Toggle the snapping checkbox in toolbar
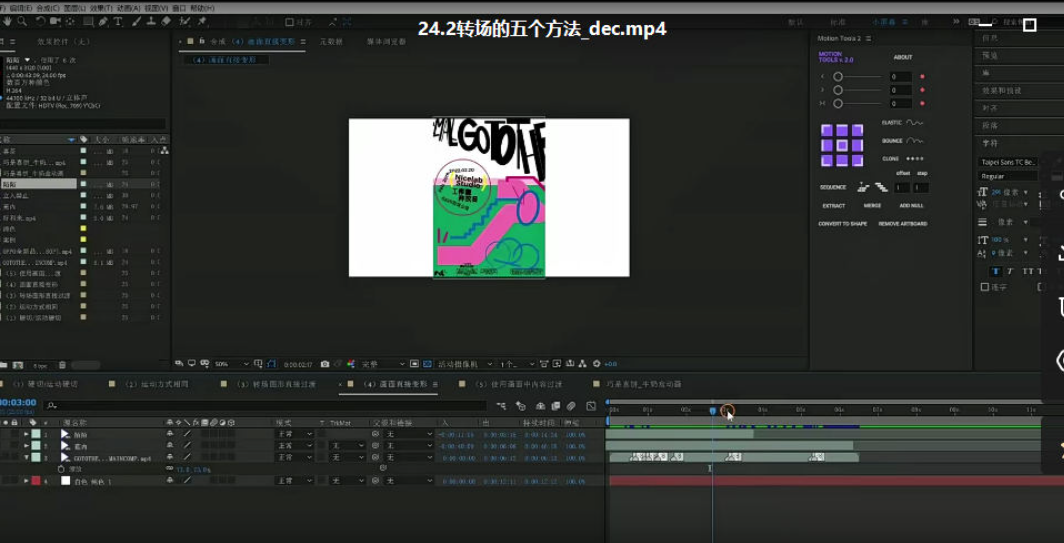 click(288, 22)
